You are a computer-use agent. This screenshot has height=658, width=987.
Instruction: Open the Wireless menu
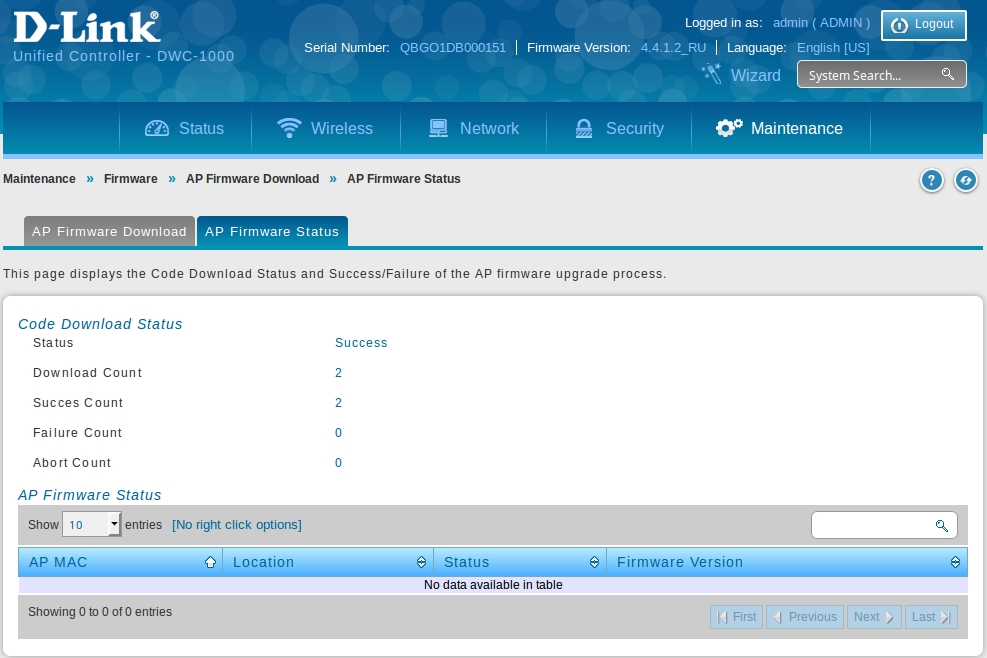point(325,128)
